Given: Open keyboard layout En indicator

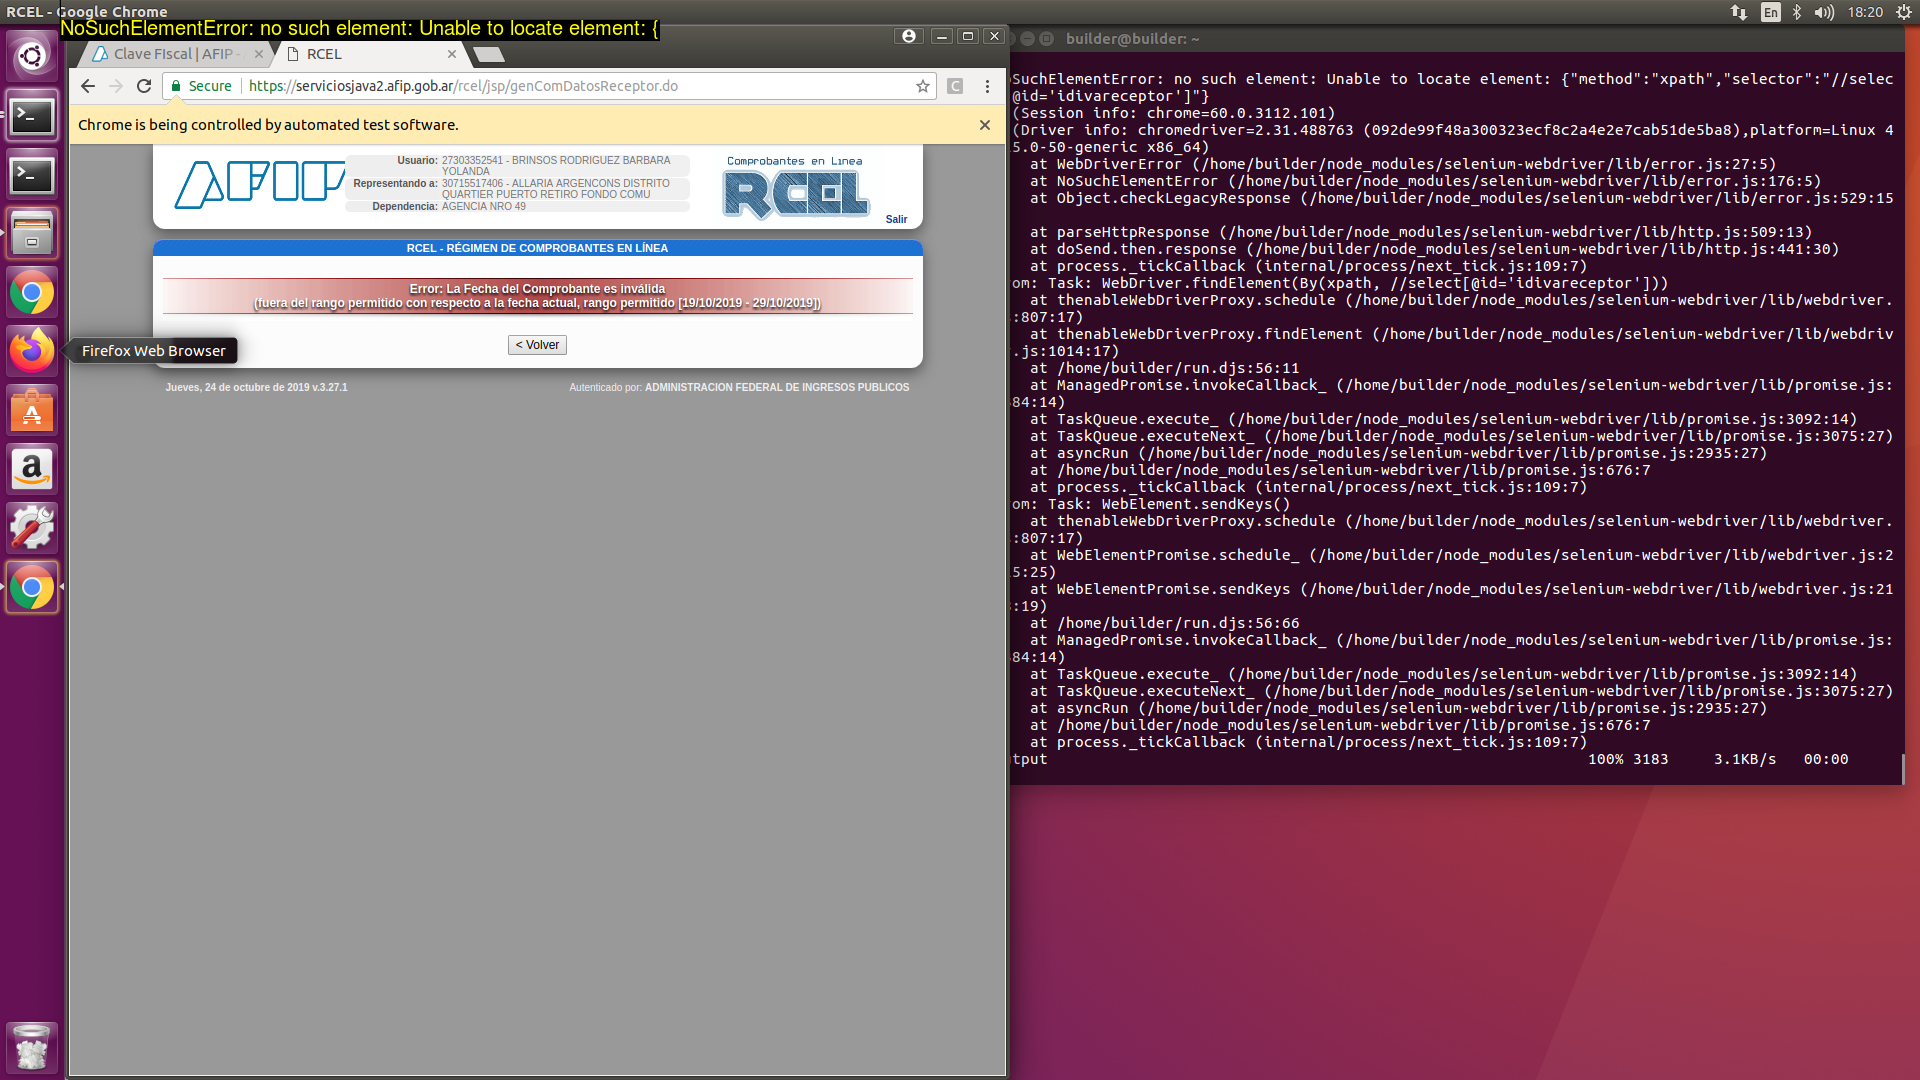Looking at the screenshot, I should 1771,12.
